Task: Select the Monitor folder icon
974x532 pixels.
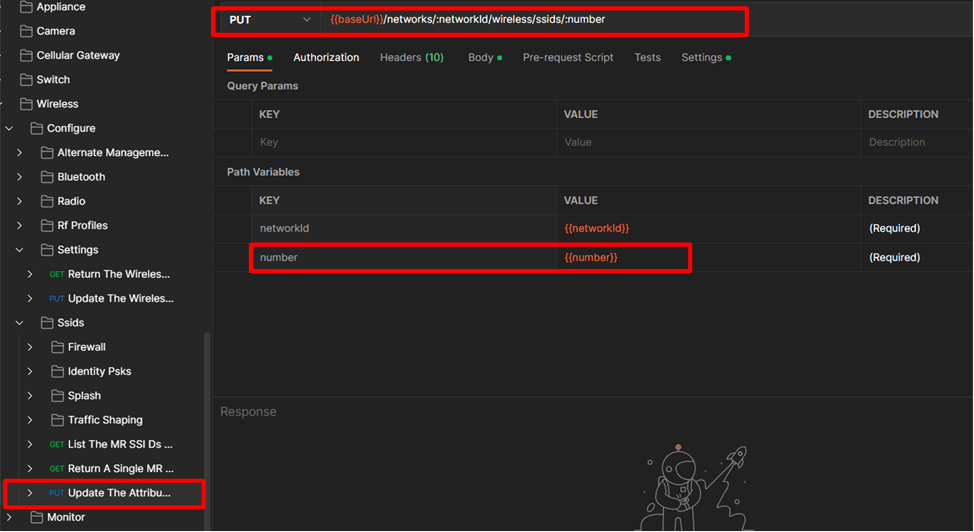Action: coord(37,517)
